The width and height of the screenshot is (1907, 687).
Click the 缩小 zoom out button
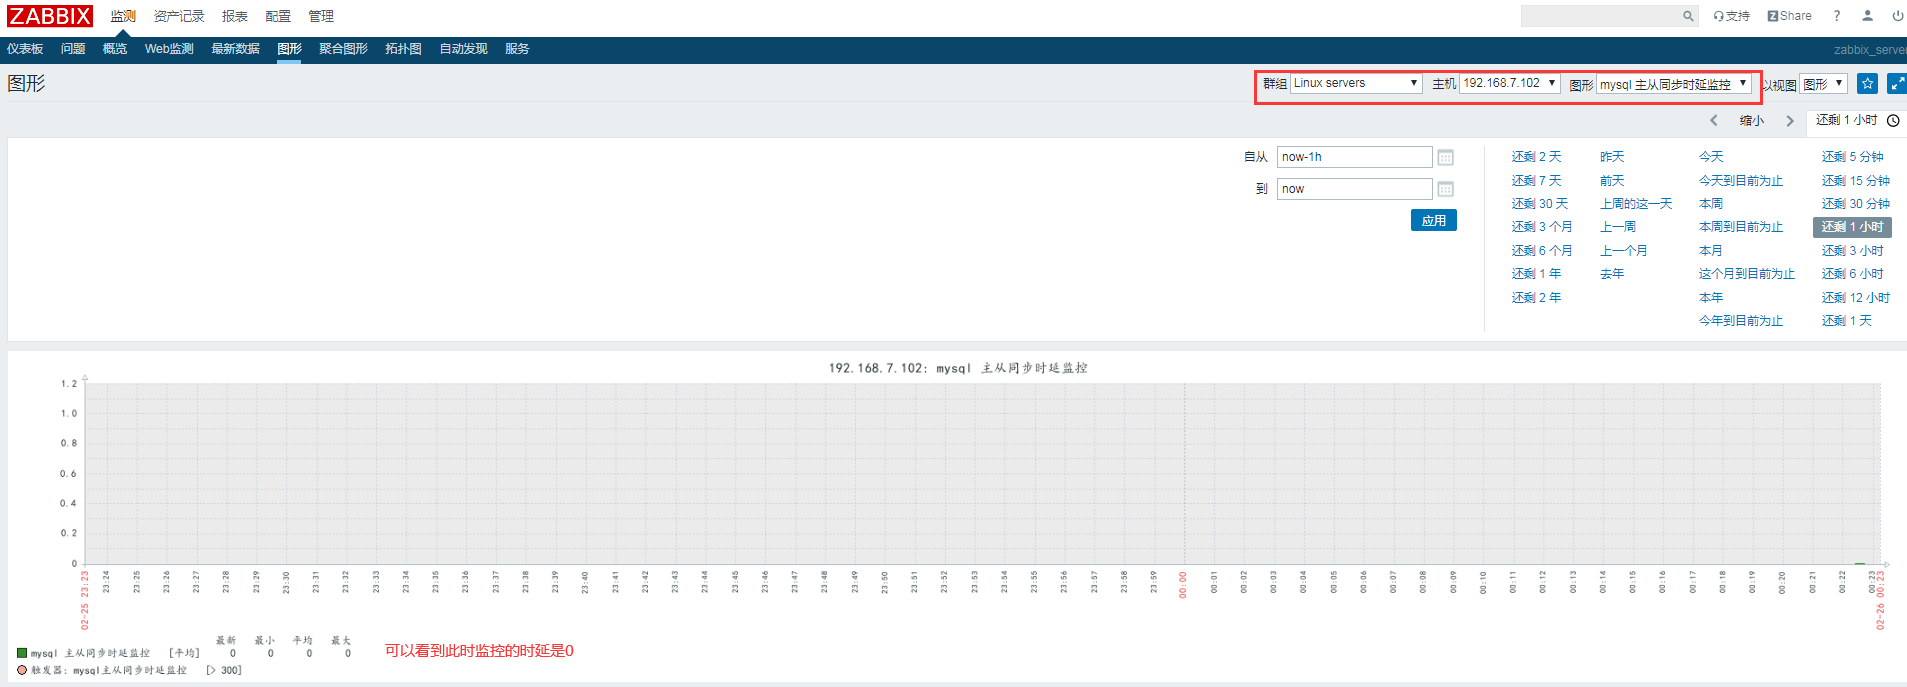pyautogui.click(x=1752, y=121)
